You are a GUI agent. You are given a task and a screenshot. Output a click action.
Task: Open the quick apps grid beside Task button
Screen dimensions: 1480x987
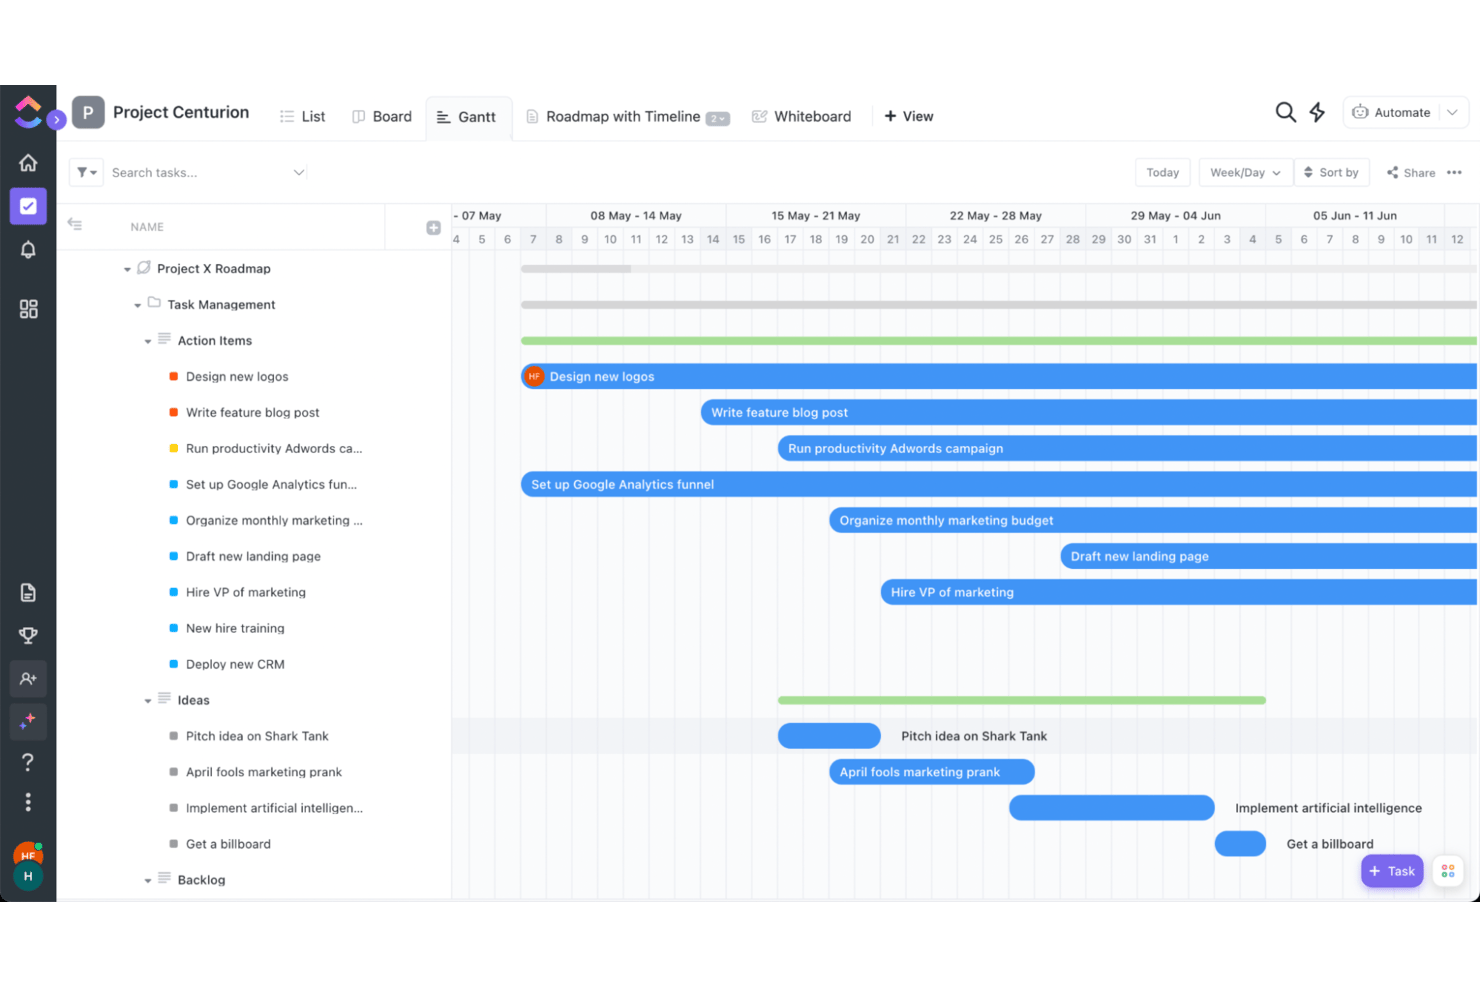(x=1448, y=871)
